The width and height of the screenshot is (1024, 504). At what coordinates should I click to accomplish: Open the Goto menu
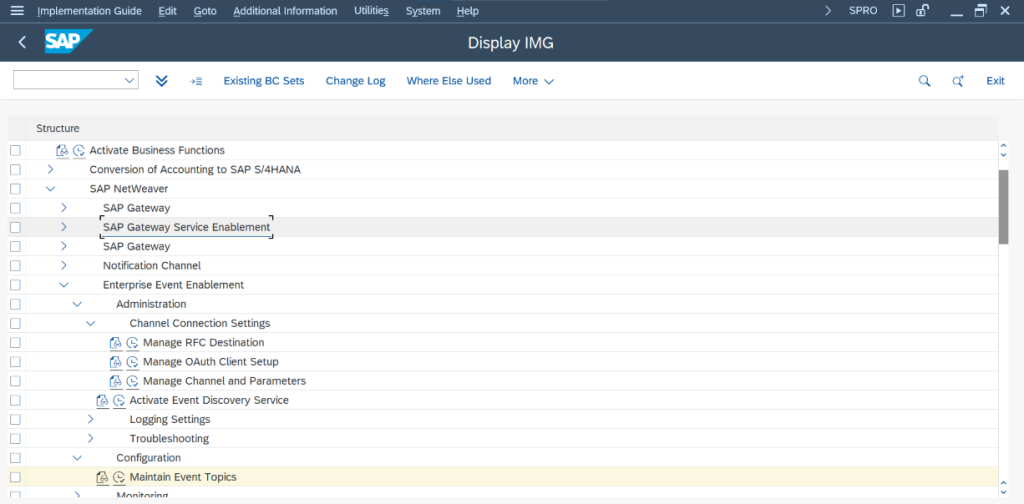coord(205,10)
